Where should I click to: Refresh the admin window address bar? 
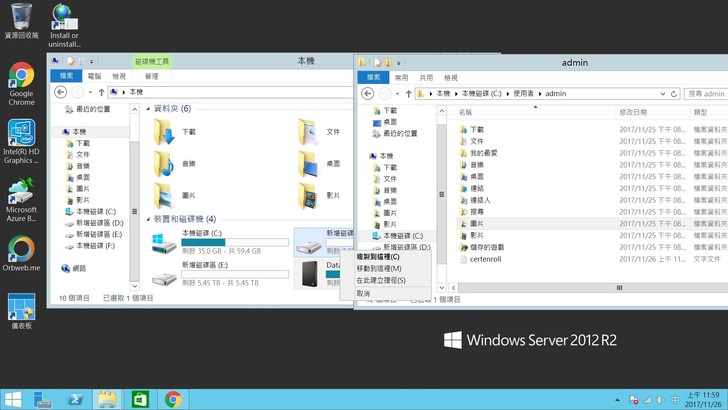point(674,94)
